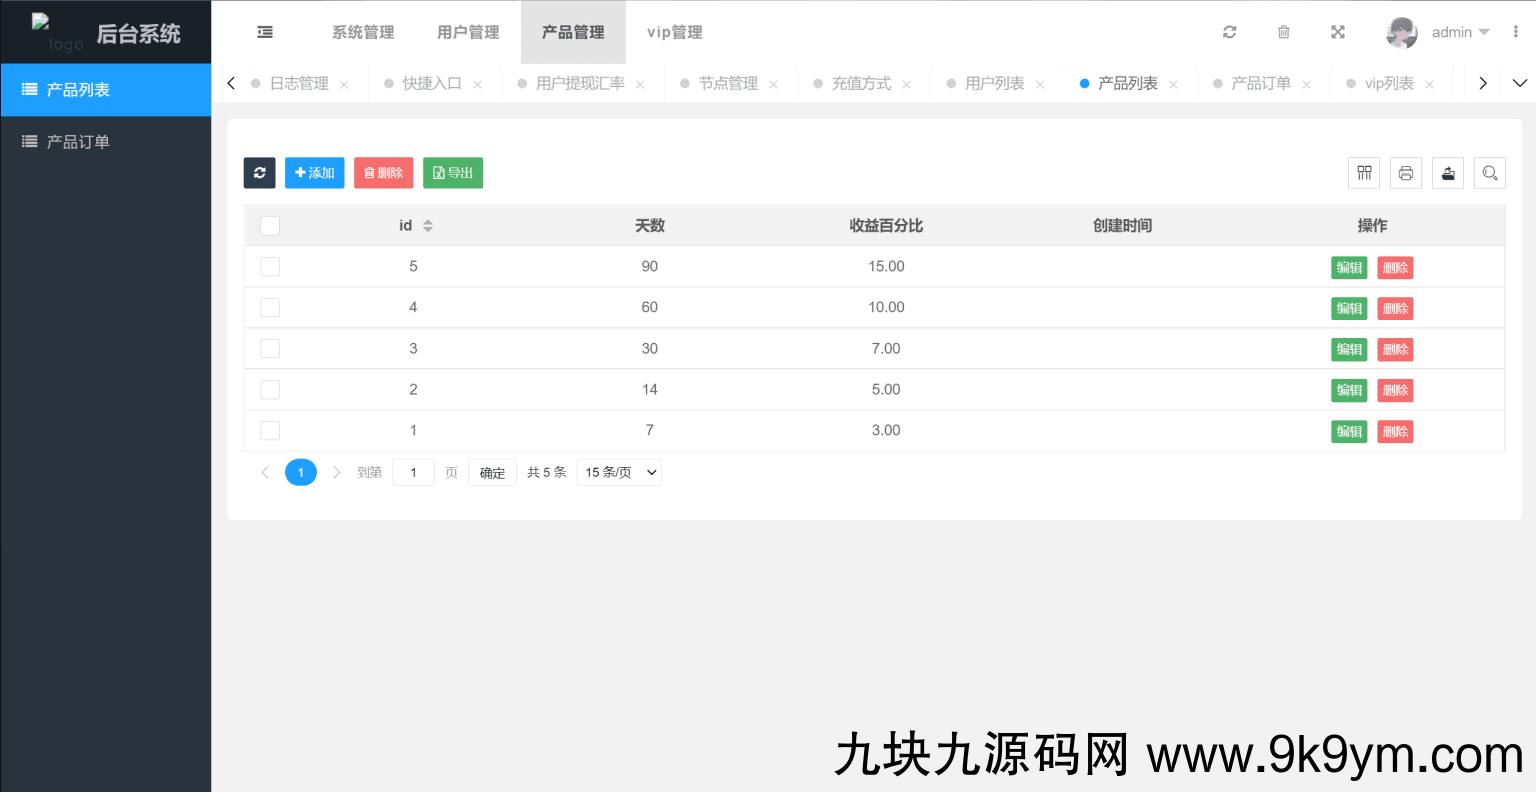
Task: Switch to the 产品订单 tab
Action: click(1260, 83)
